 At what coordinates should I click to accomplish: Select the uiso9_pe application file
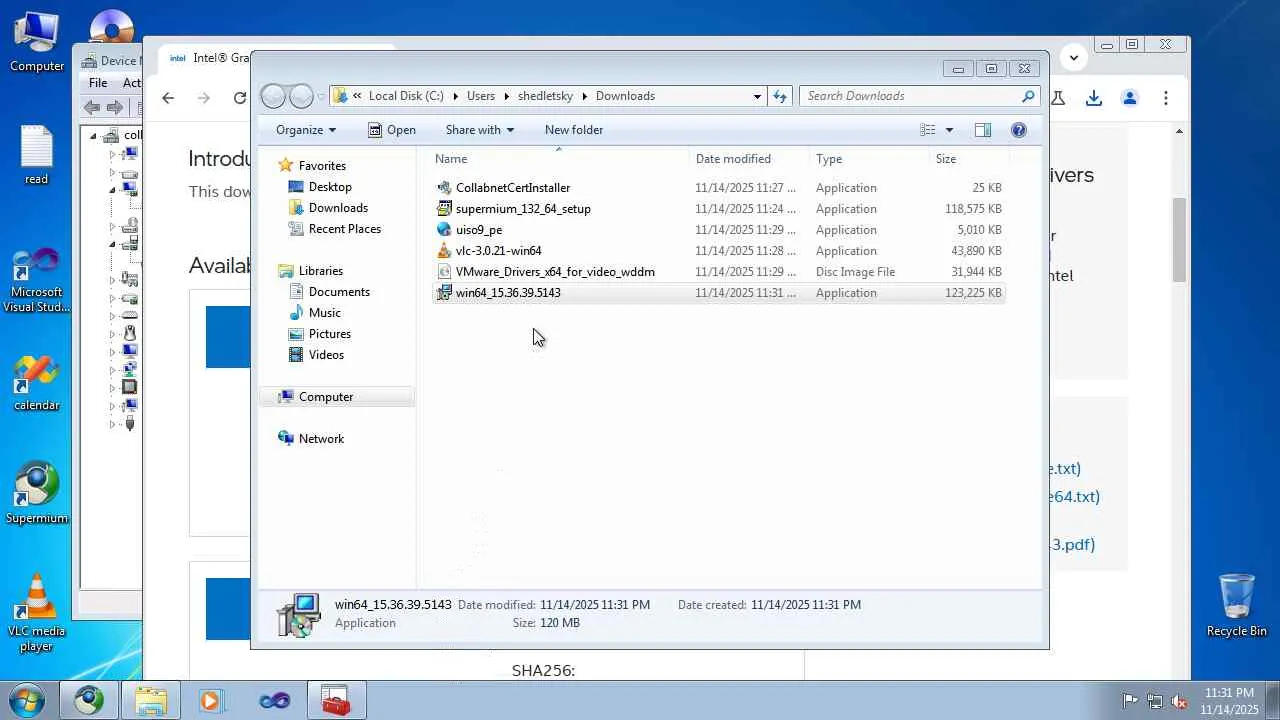tap(718, 230)
